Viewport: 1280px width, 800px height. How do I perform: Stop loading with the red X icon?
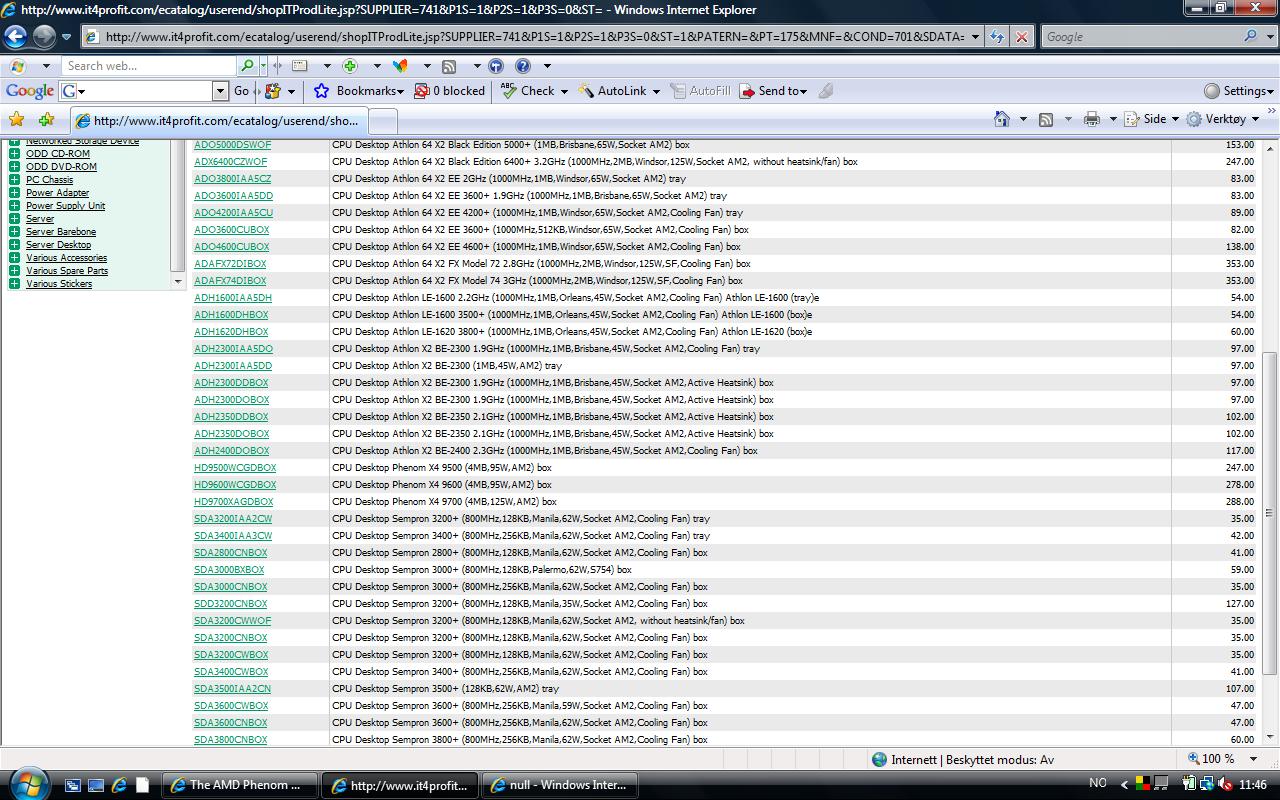1021,37
